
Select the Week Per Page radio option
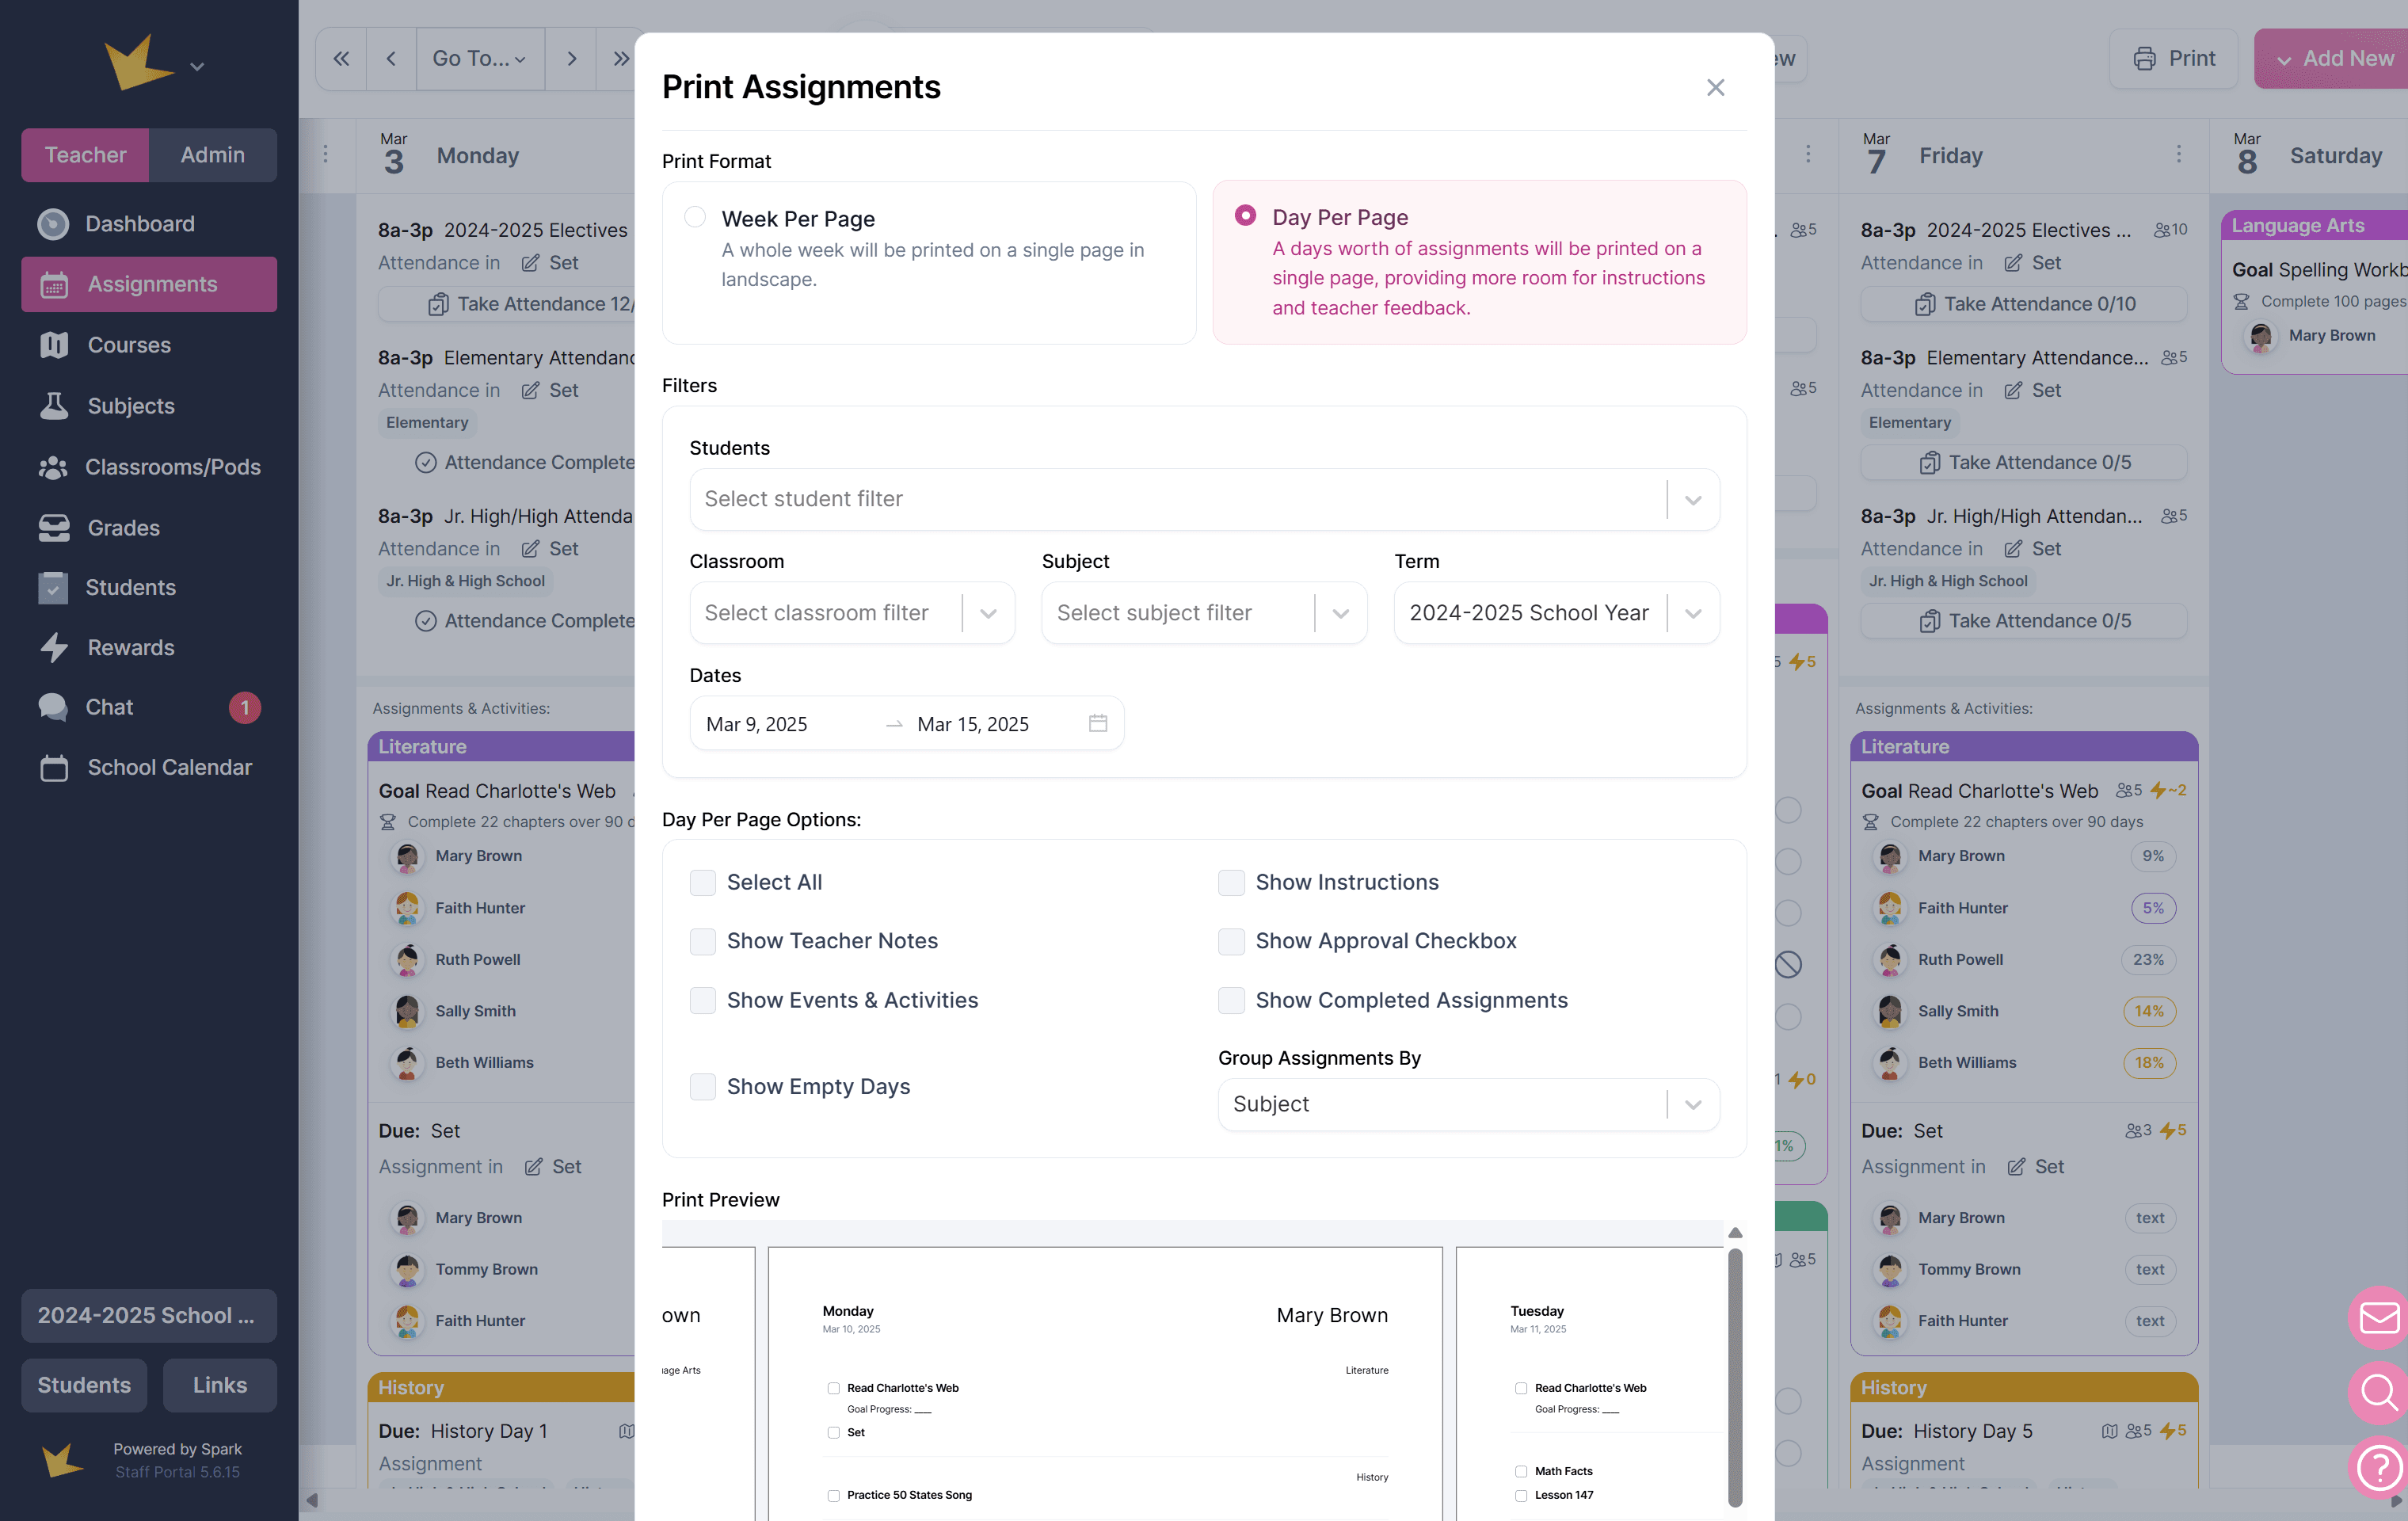(695, 217)
